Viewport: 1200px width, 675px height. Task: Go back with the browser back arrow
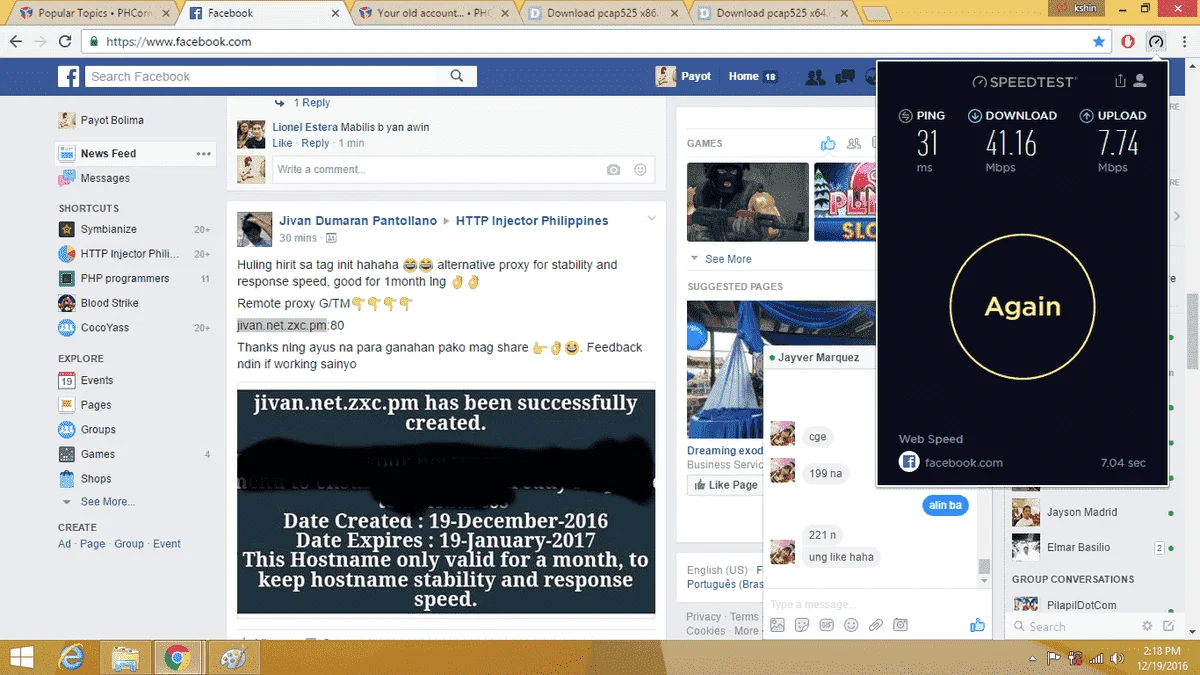tap(15, 42)
